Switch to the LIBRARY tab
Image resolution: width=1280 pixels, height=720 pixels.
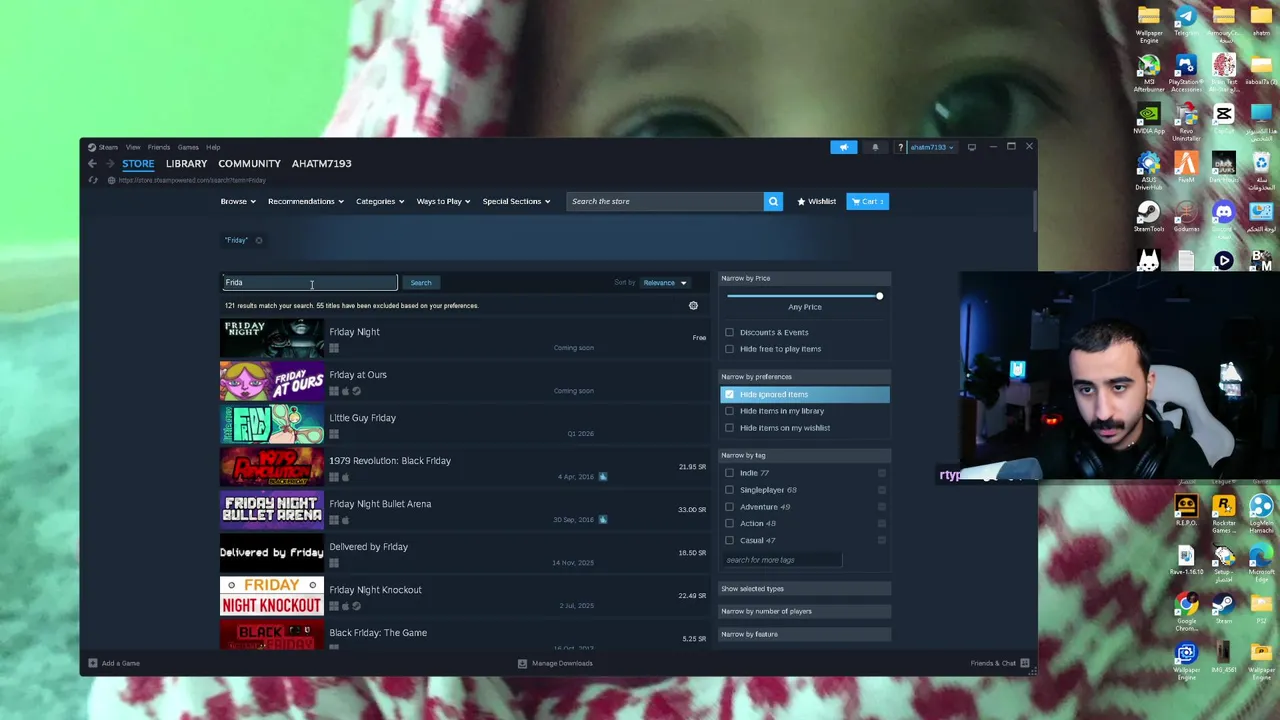coord(186,163)
